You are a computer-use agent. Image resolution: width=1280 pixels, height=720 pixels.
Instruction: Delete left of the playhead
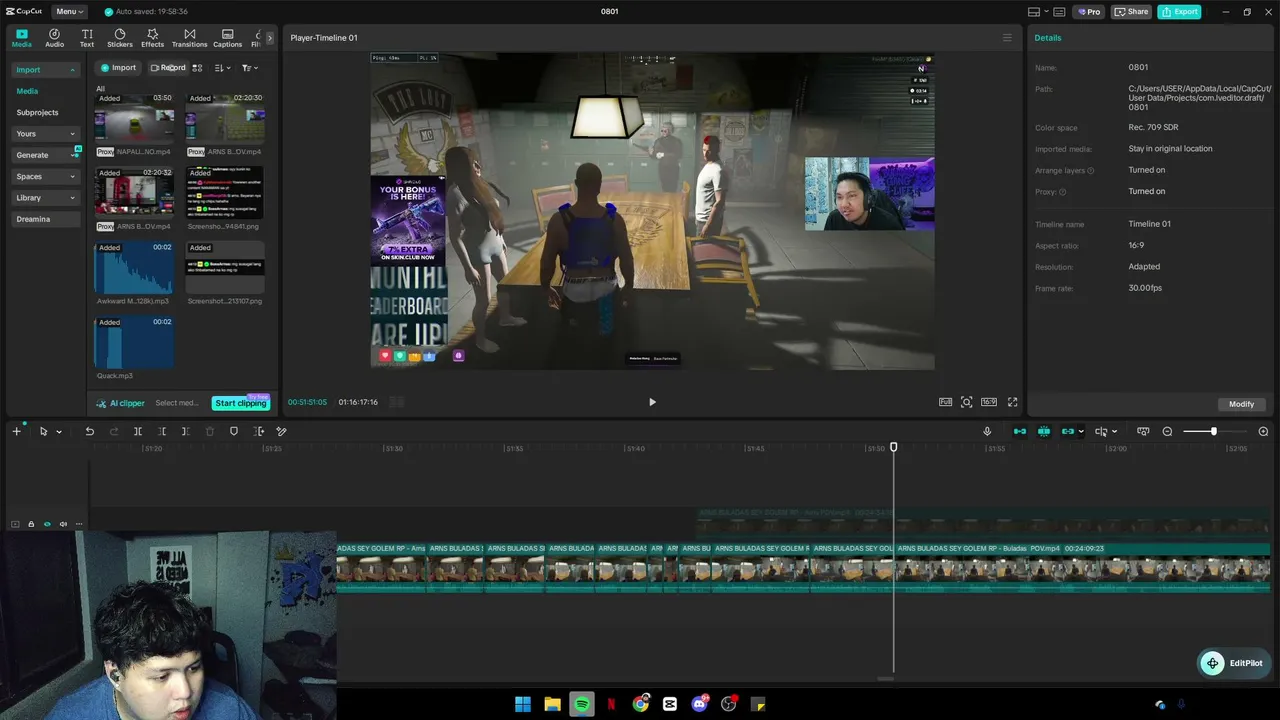[162, 431]
